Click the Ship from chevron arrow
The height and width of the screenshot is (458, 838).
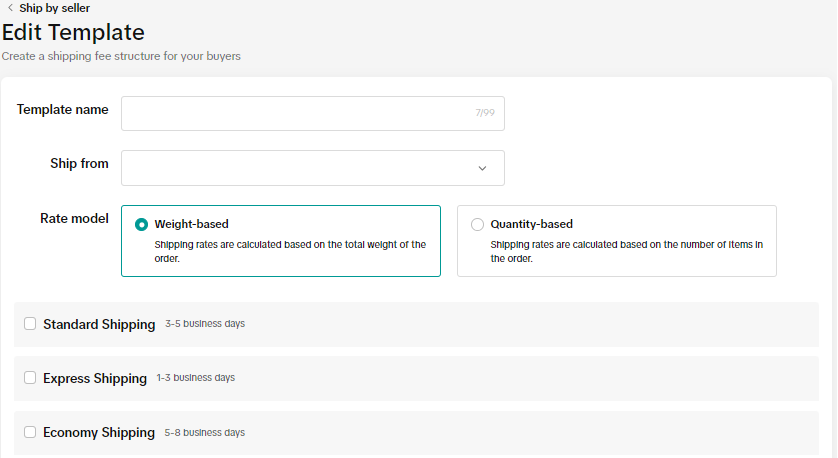click(482, 168)
